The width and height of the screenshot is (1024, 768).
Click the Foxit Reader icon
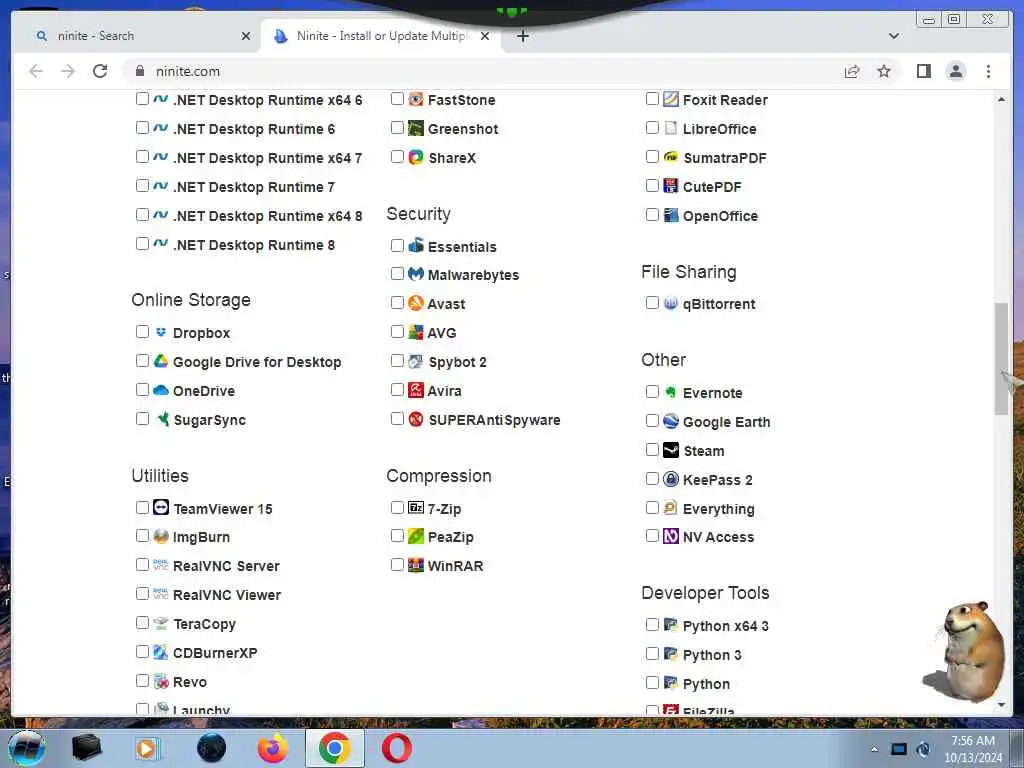tap(671, 99)
